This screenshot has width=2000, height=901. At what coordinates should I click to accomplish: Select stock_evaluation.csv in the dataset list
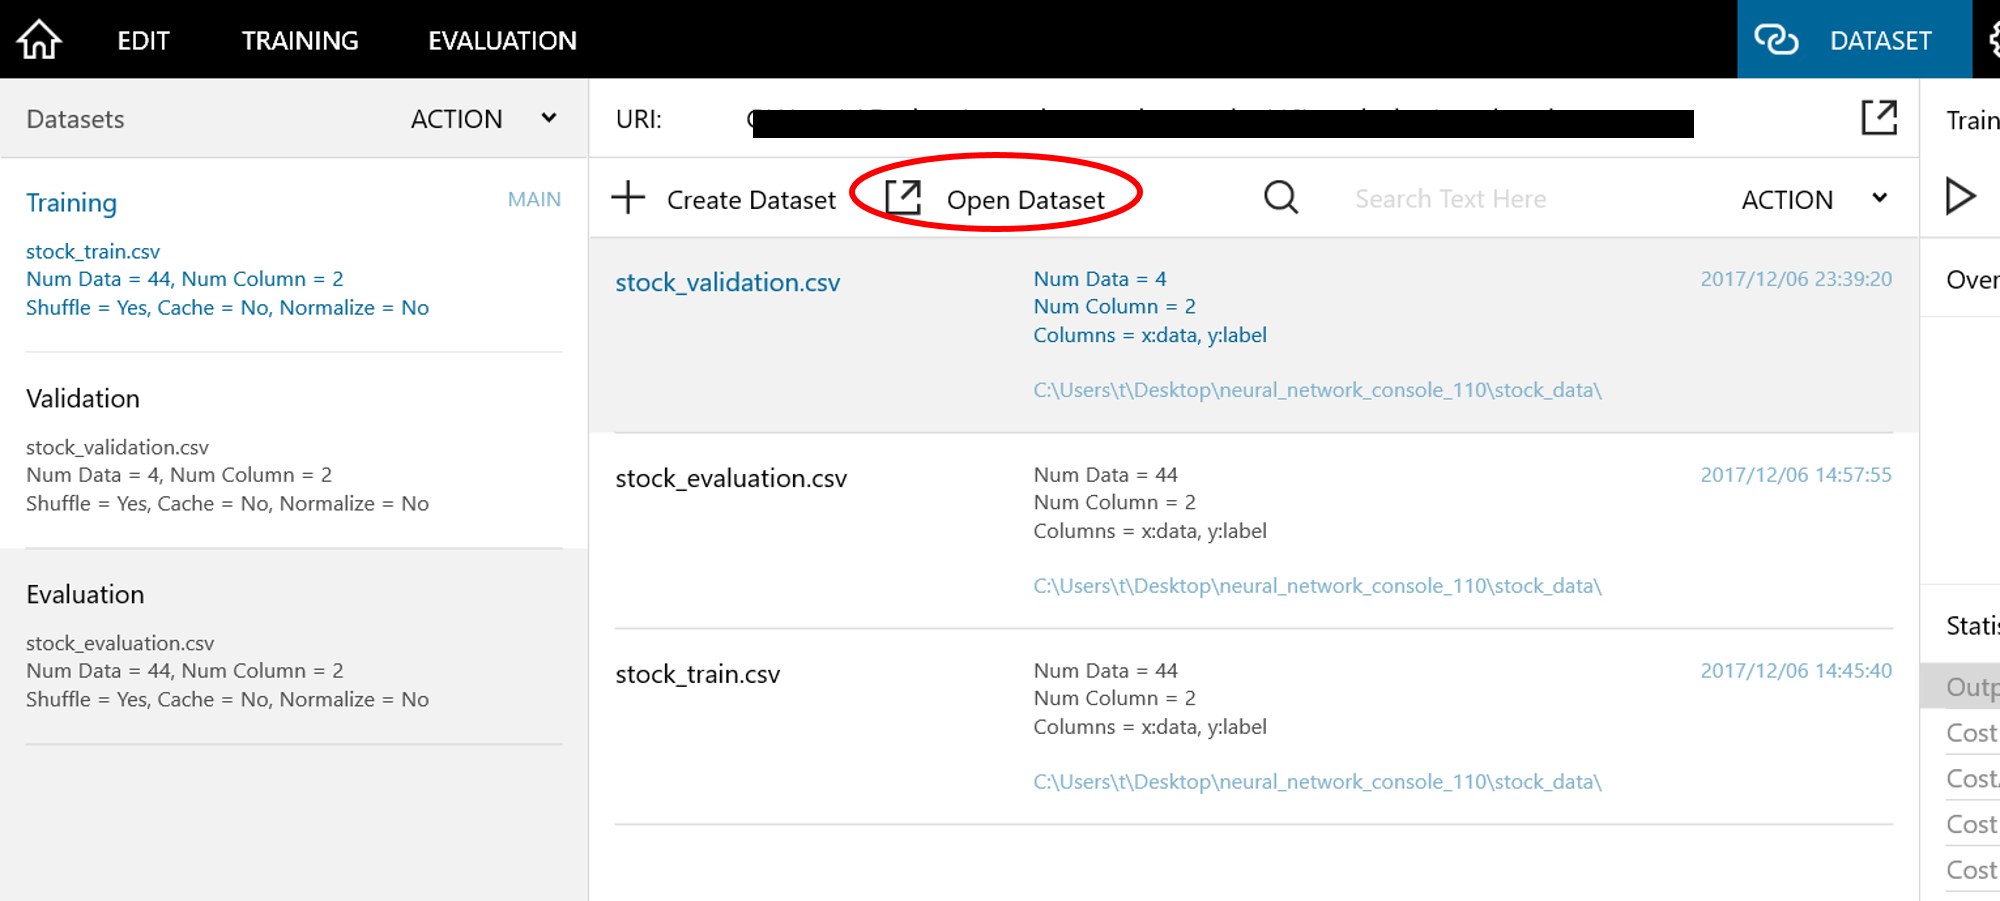pos(731,479)
